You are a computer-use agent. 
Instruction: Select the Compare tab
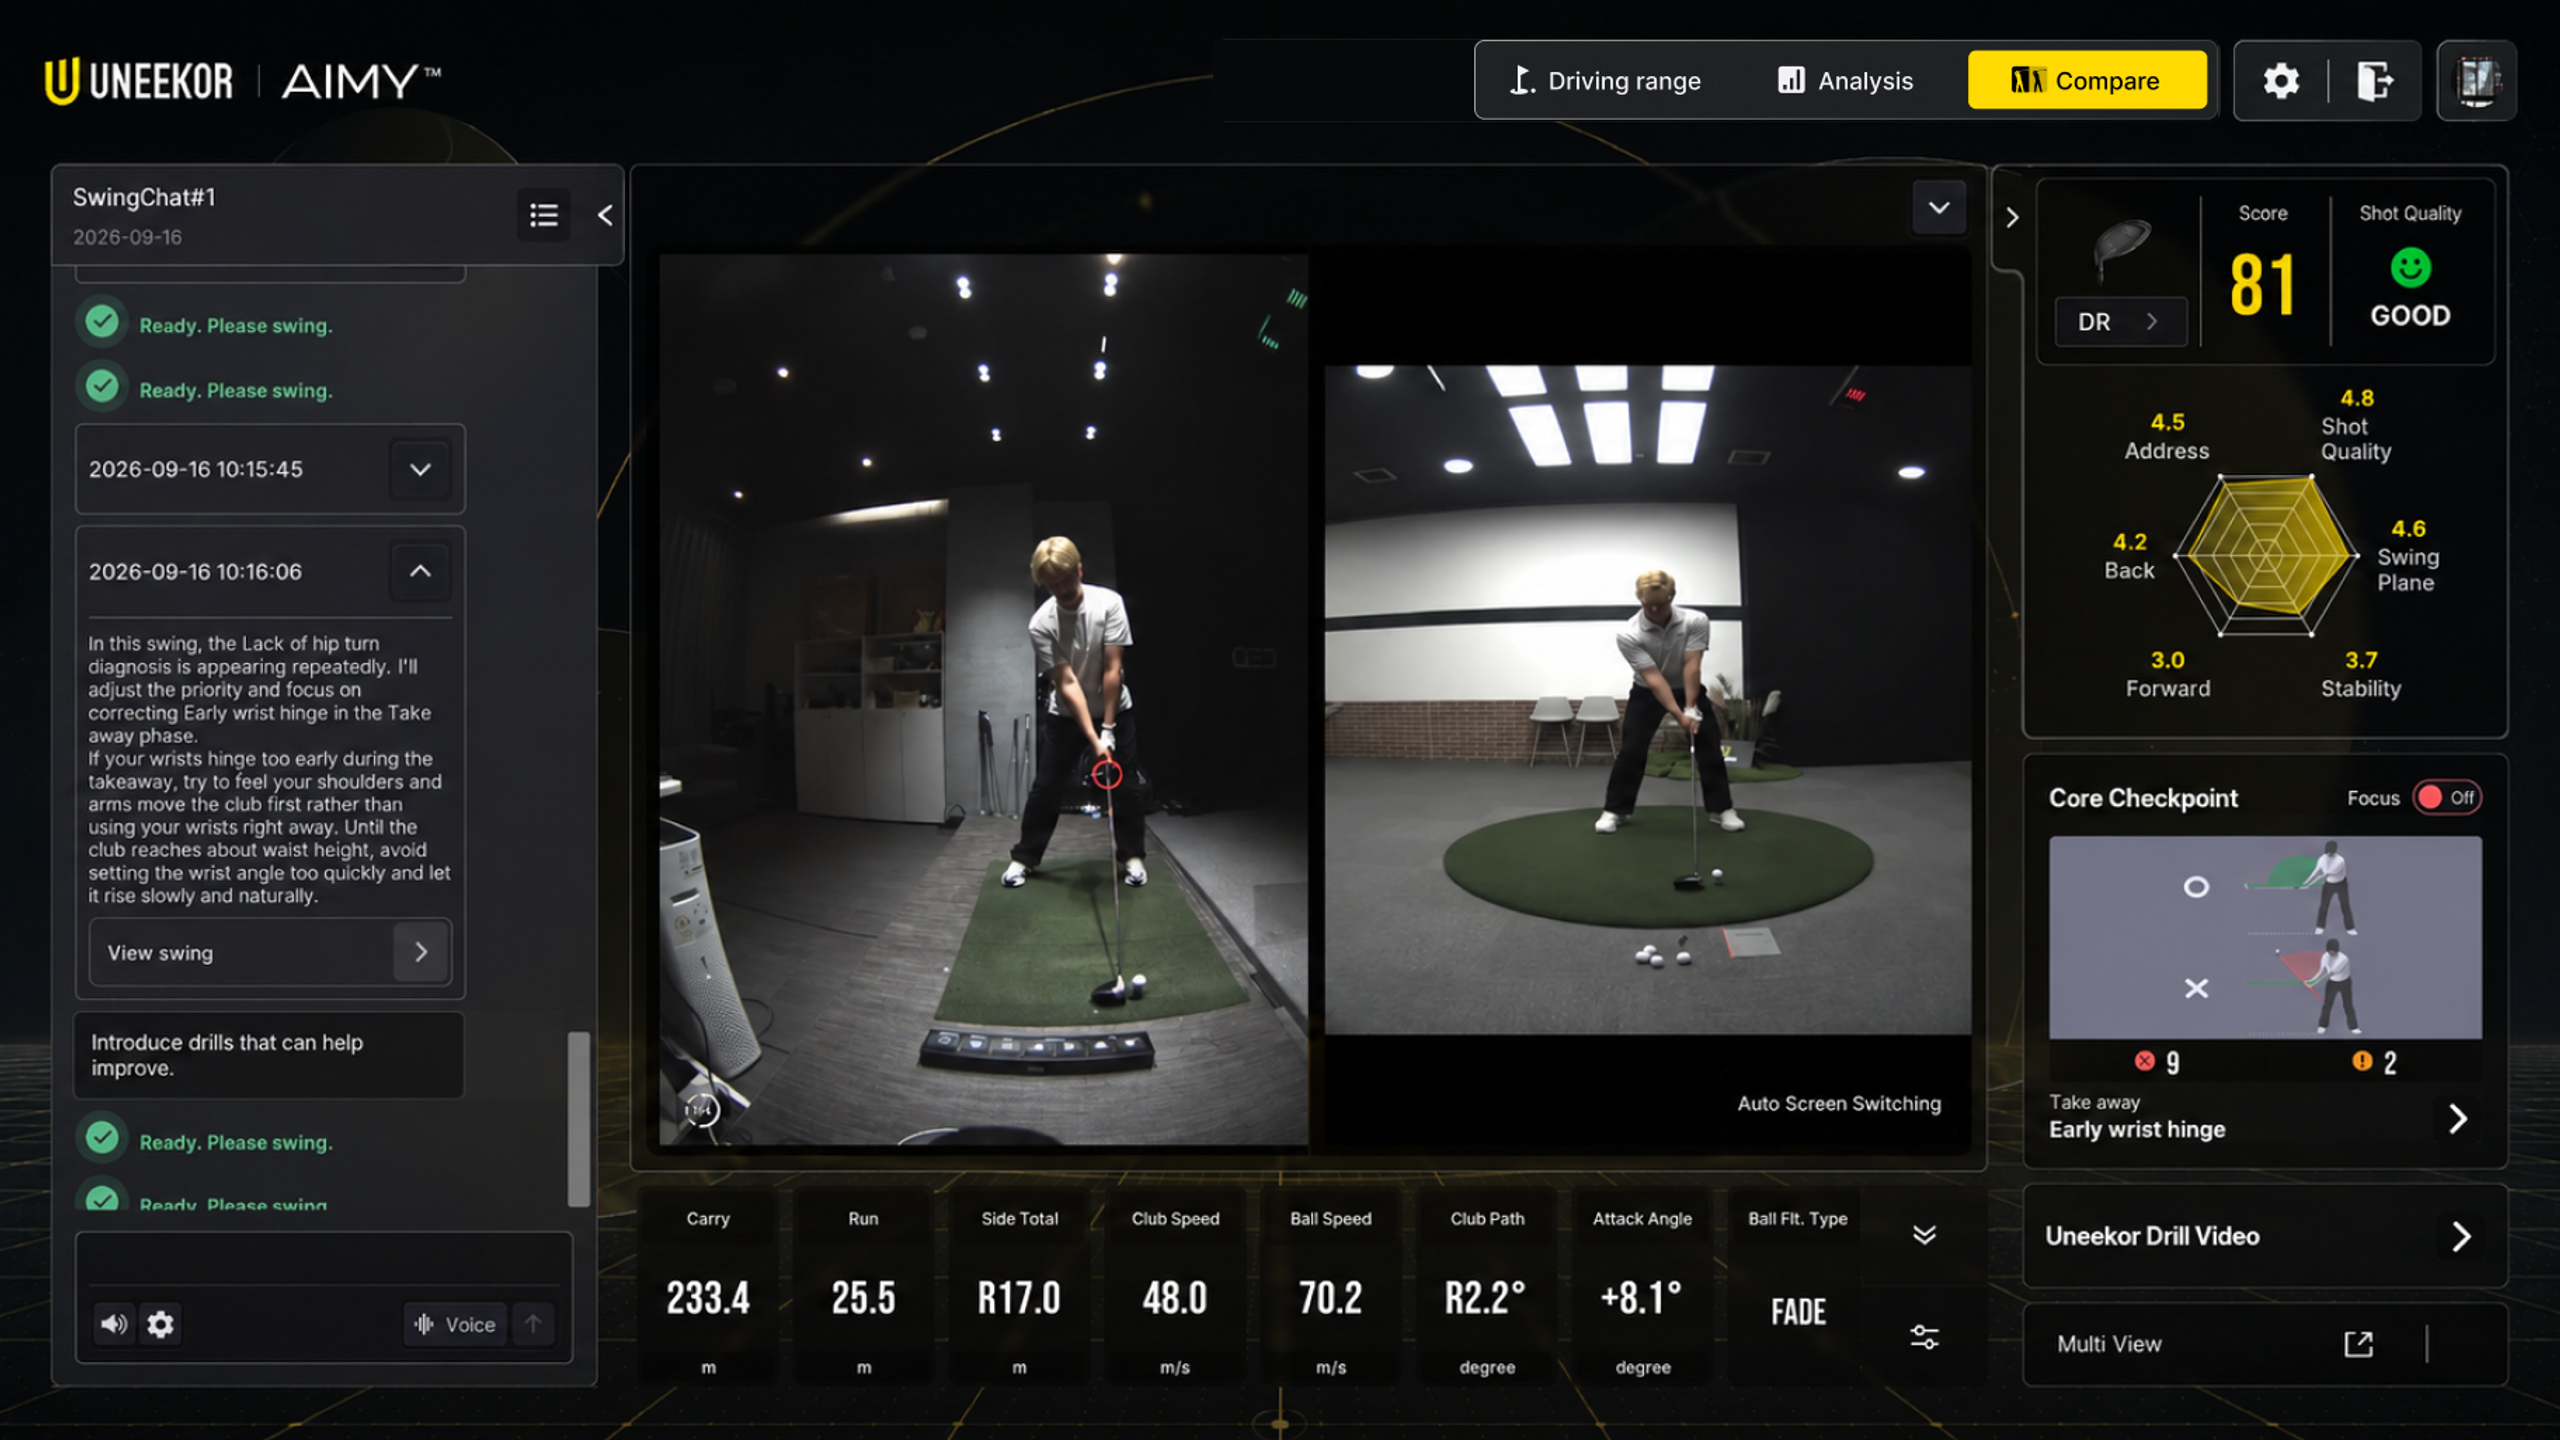tap(2087, 80)
